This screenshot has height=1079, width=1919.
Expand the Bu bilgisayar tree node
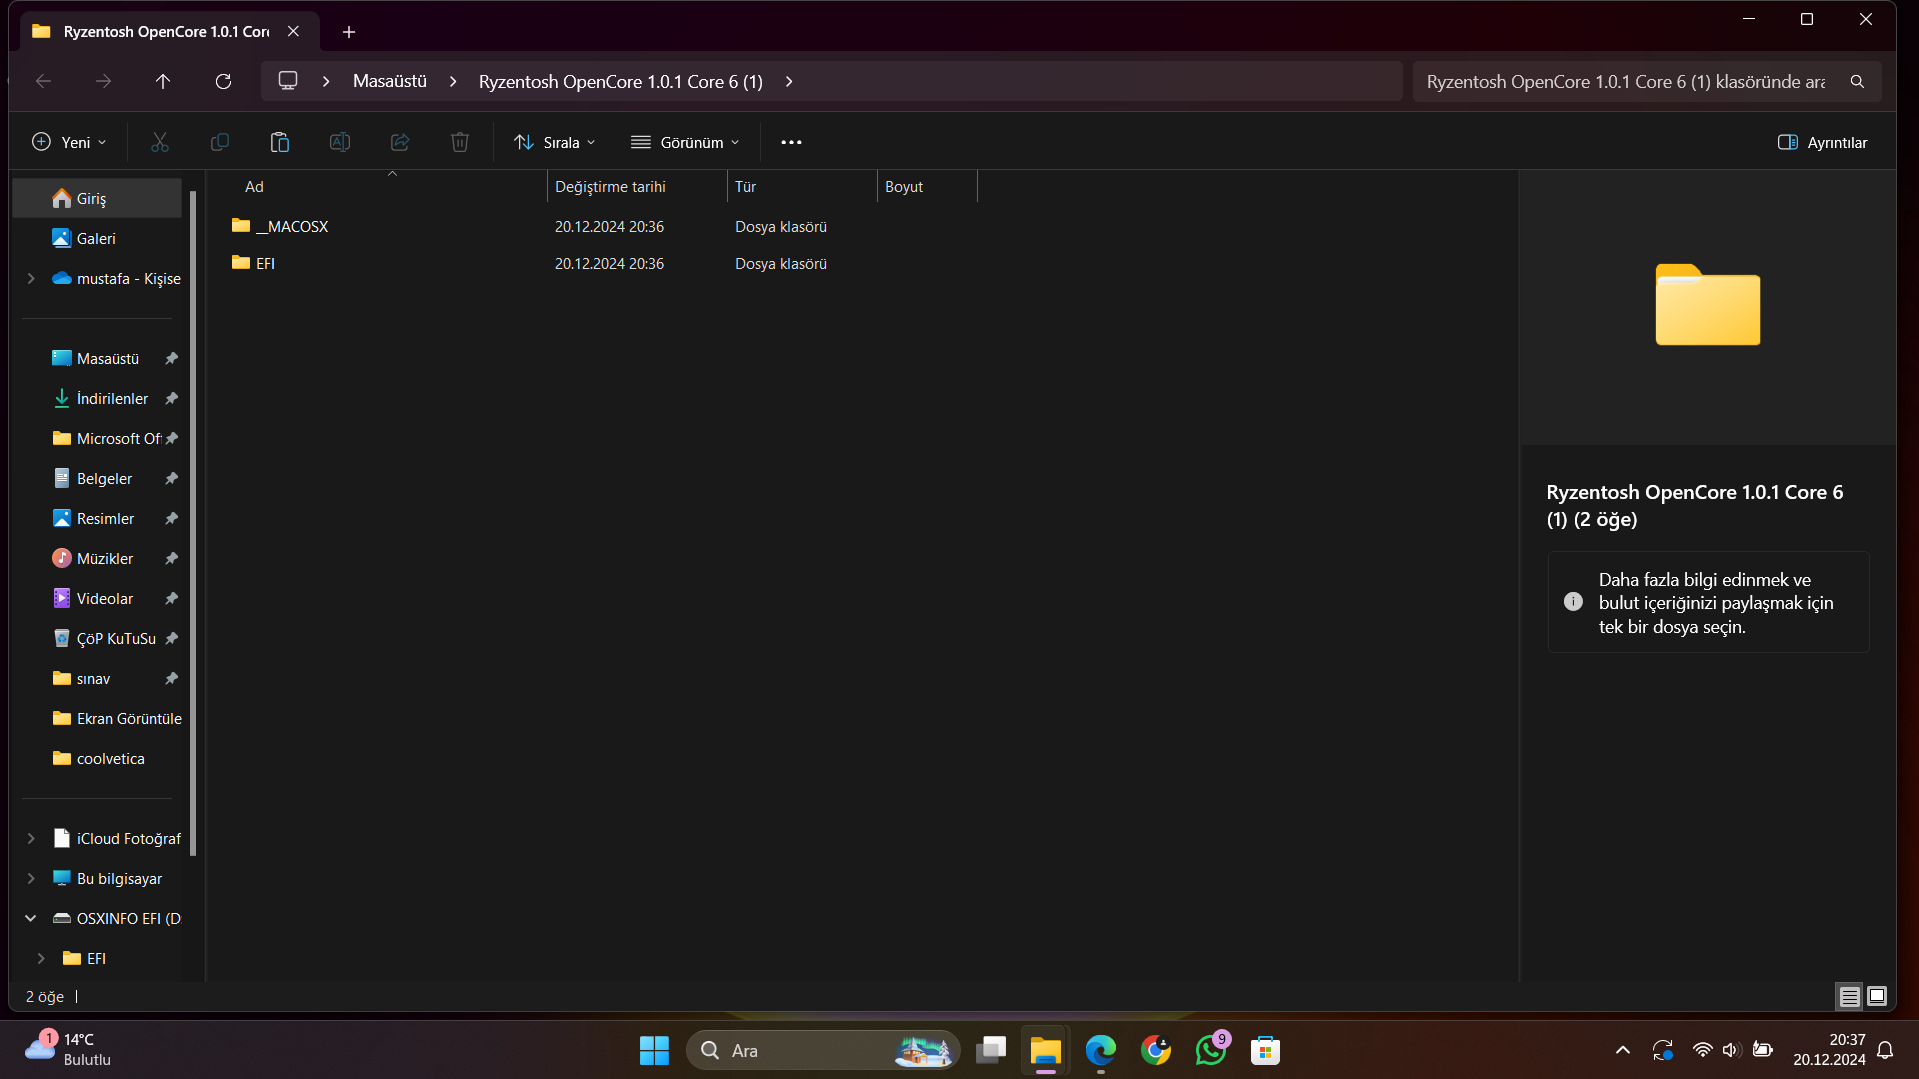(31, 878)
